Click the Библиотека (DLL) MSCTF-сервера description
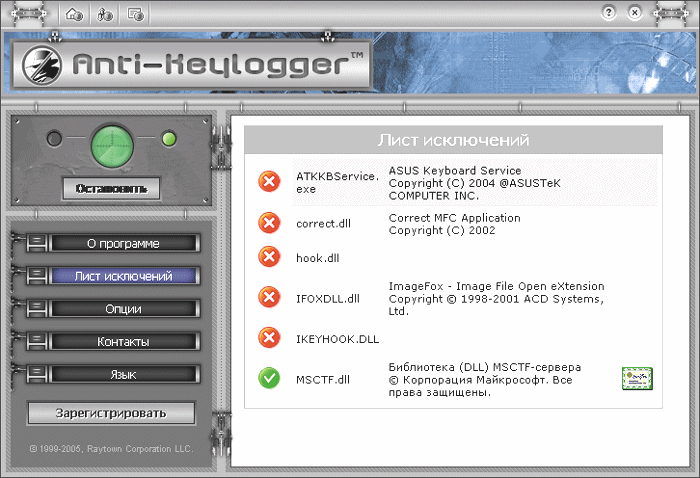The image size is (700, 478). pyautogui.click(x=485, y=380)
